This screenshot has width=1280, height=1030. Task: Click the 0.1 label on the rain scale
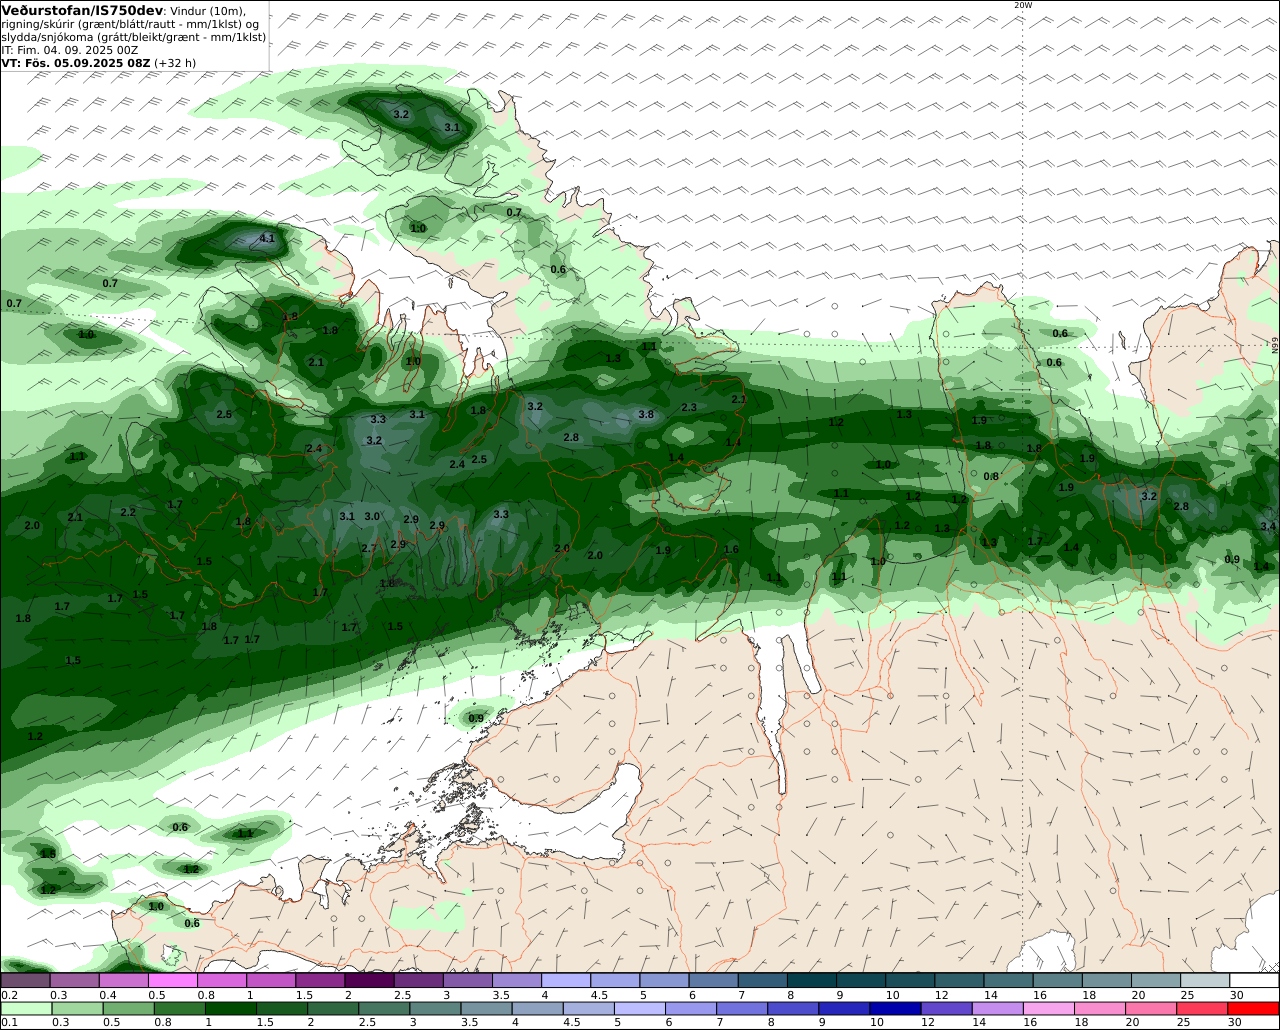click(x=9, y=1022)
